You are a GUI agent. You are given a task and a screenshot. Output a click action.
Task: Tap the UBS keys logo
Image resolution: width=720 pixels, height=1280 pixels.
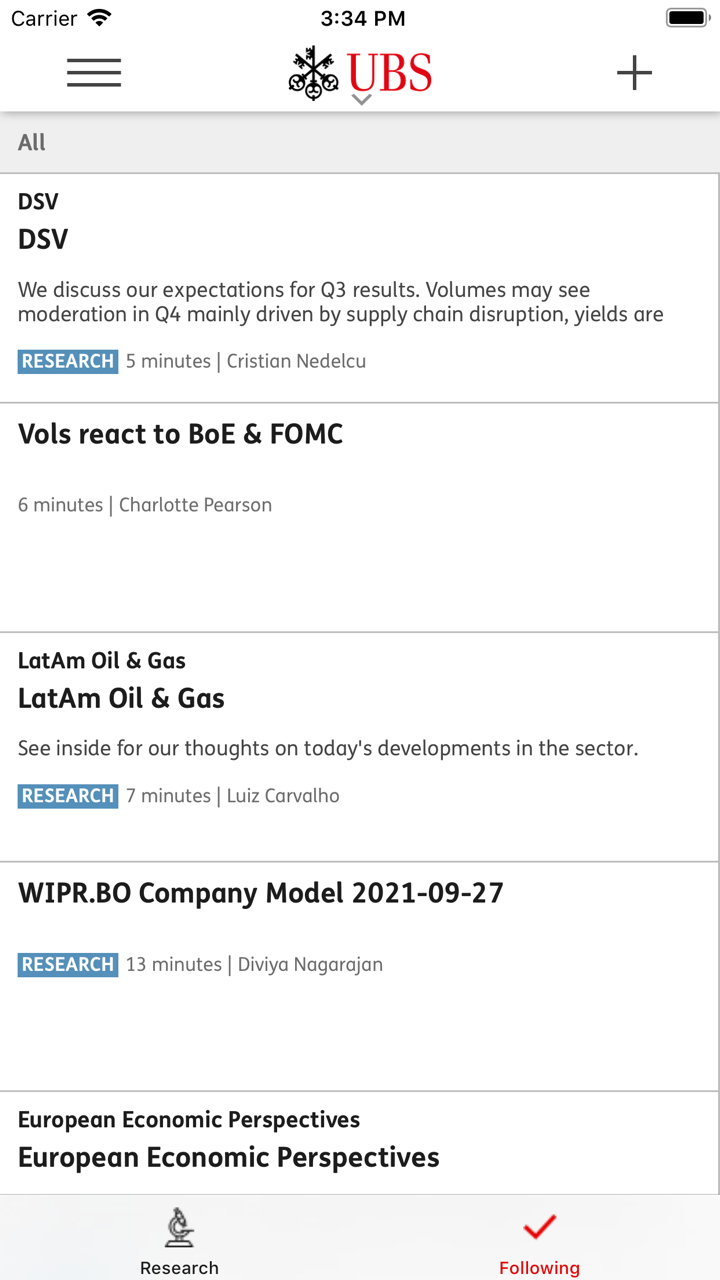314,73
